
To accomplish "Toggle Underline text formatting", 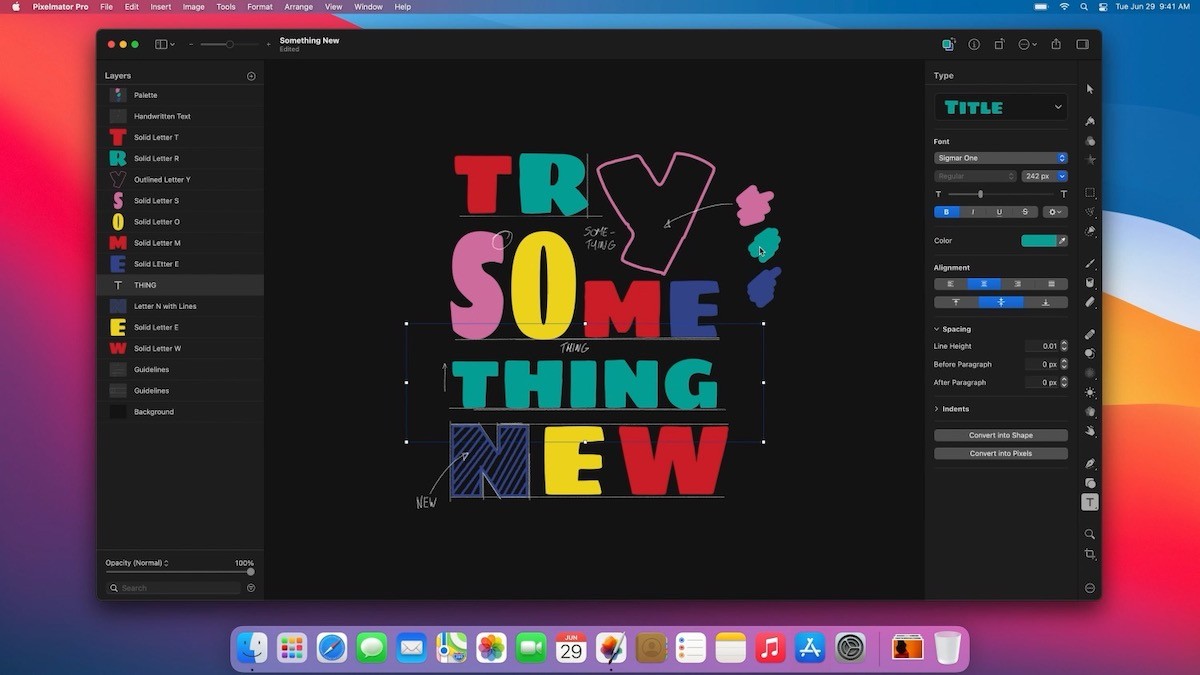I will pyautogui.click(x=999, y=212).
